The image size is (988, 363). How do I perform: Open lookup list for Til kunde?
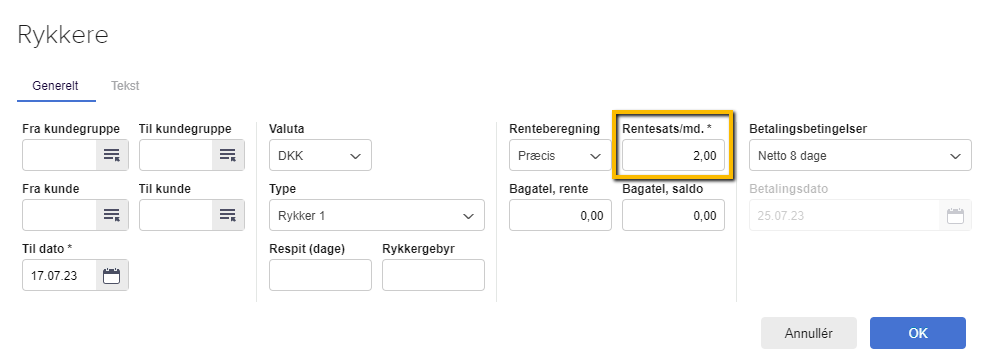pos(227,215)
